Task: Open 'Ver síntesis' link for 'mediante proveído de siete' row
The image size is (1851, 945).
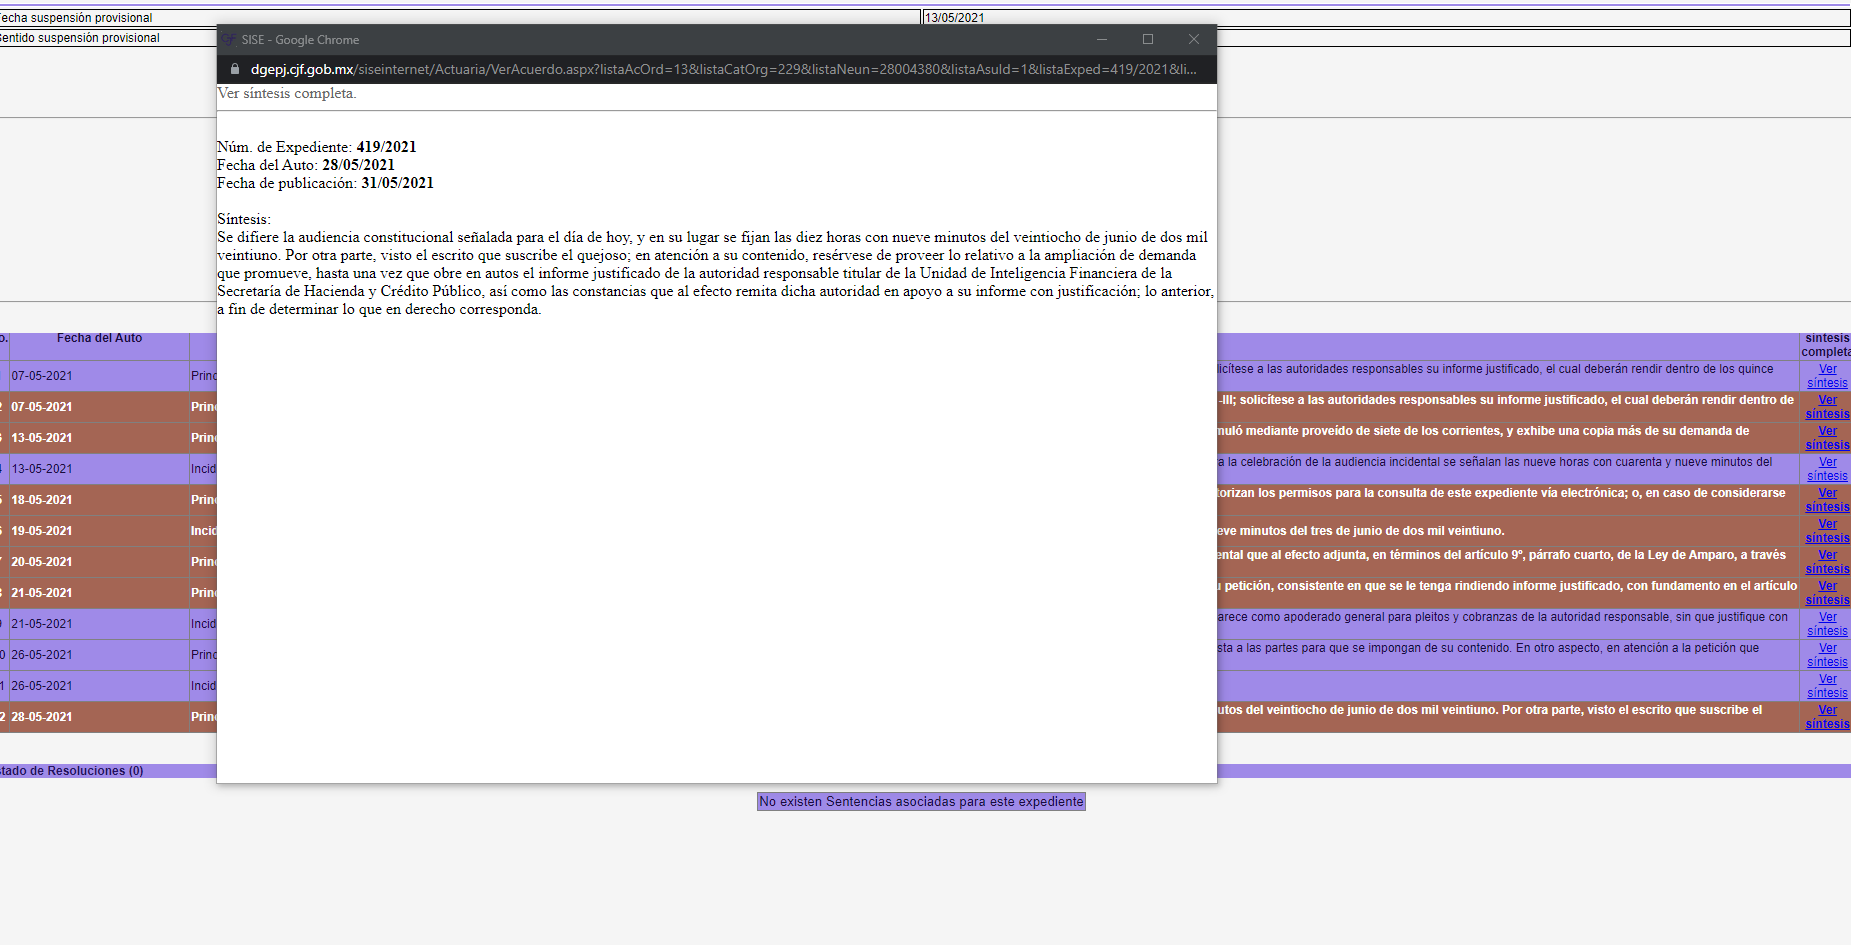Action: click(x=1827, y=438)
